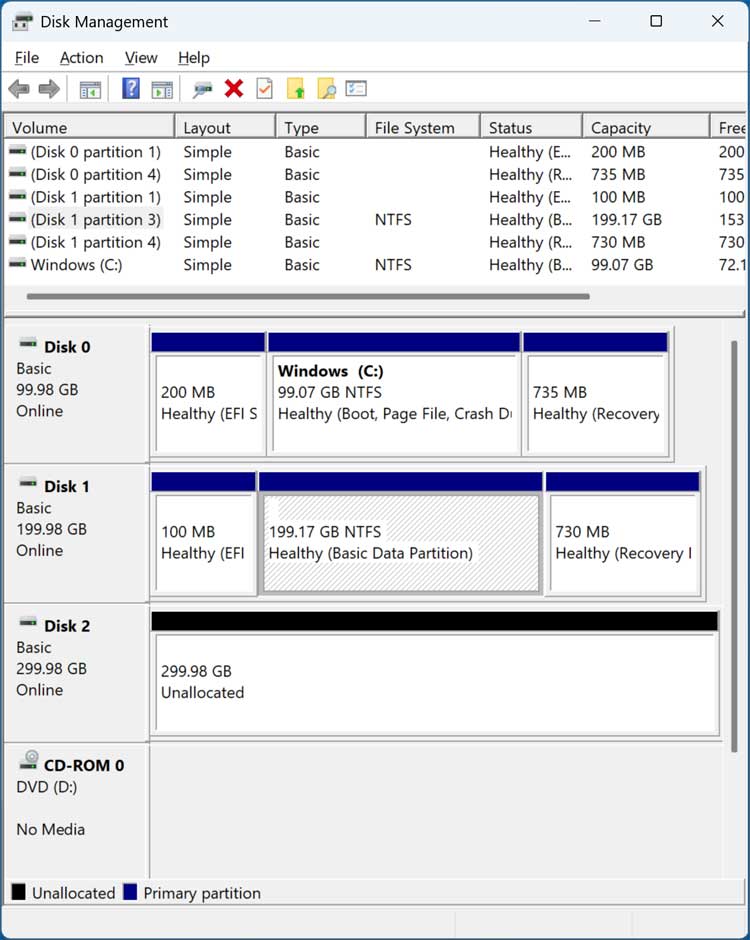Select the (Disk 1 partition 3) volume row

pyautogui.click(x=375, y=220)
